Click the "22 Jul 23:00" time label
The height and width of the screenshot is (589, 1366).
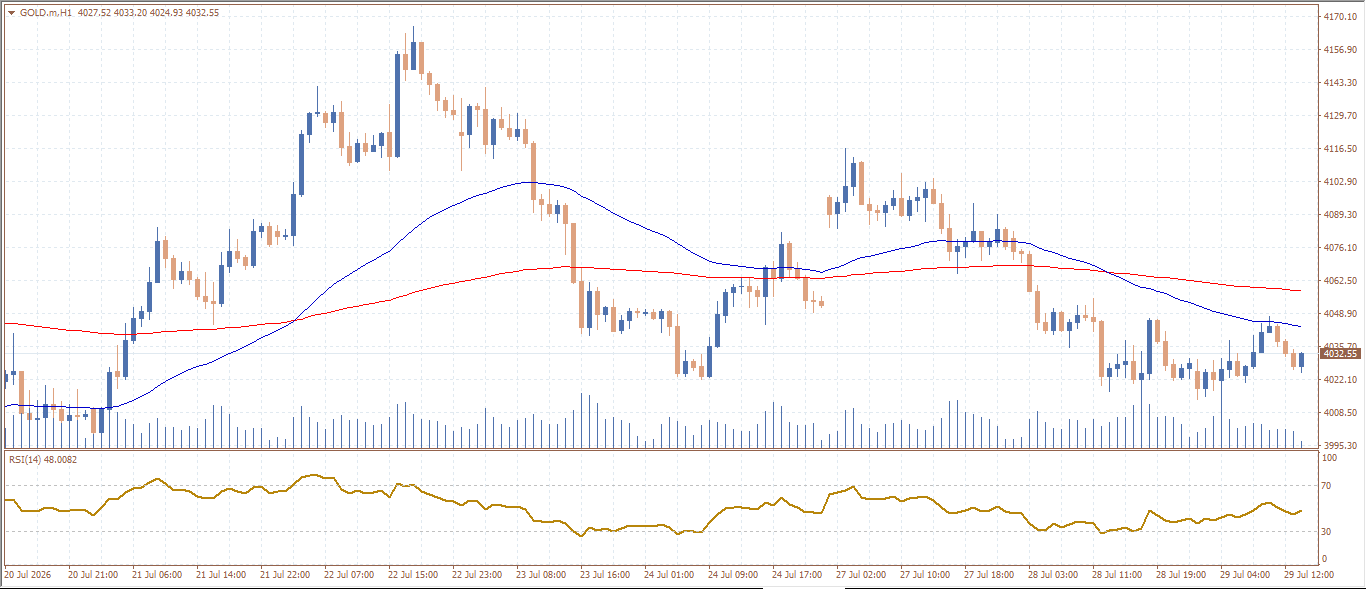(477, 575)
